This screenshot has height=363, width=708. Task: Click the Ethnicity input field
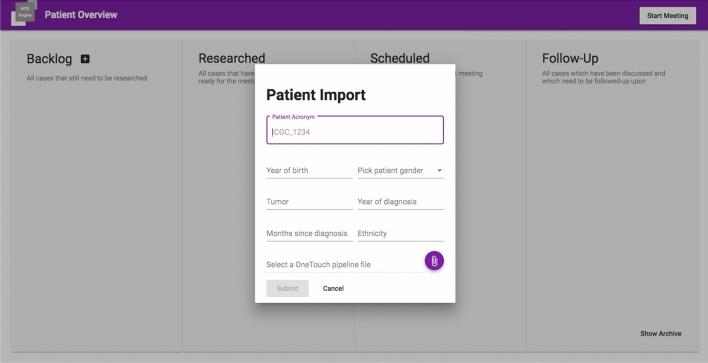click(401, 233)
